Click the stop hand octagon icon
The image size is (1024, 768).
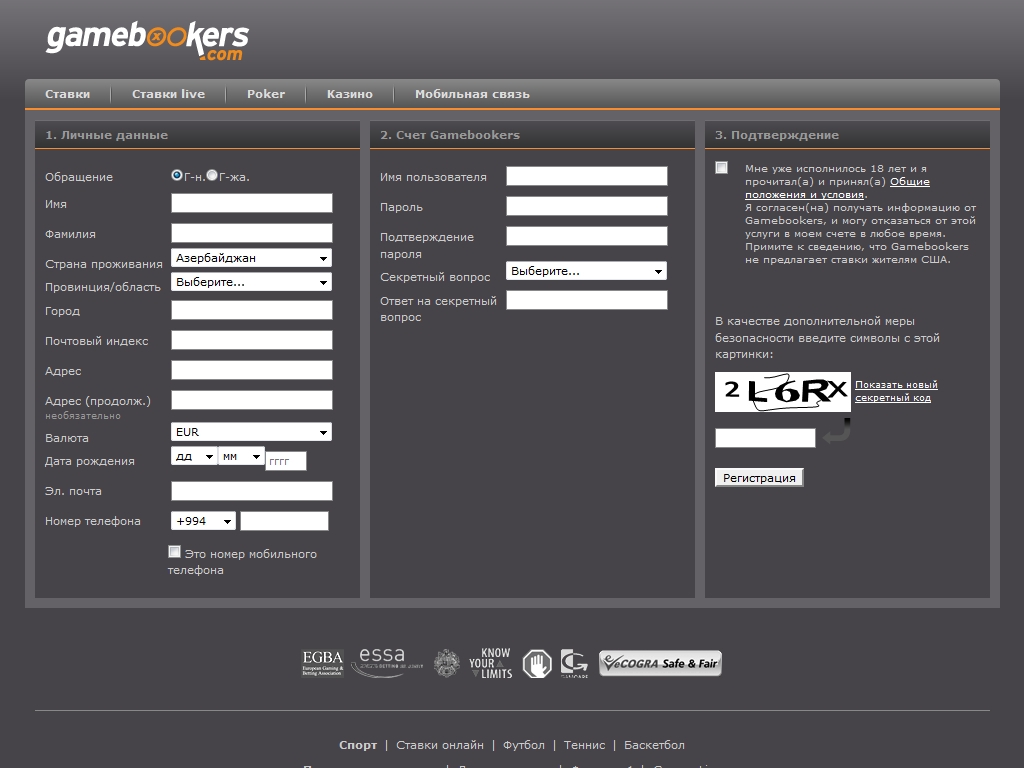coord(537,664)
